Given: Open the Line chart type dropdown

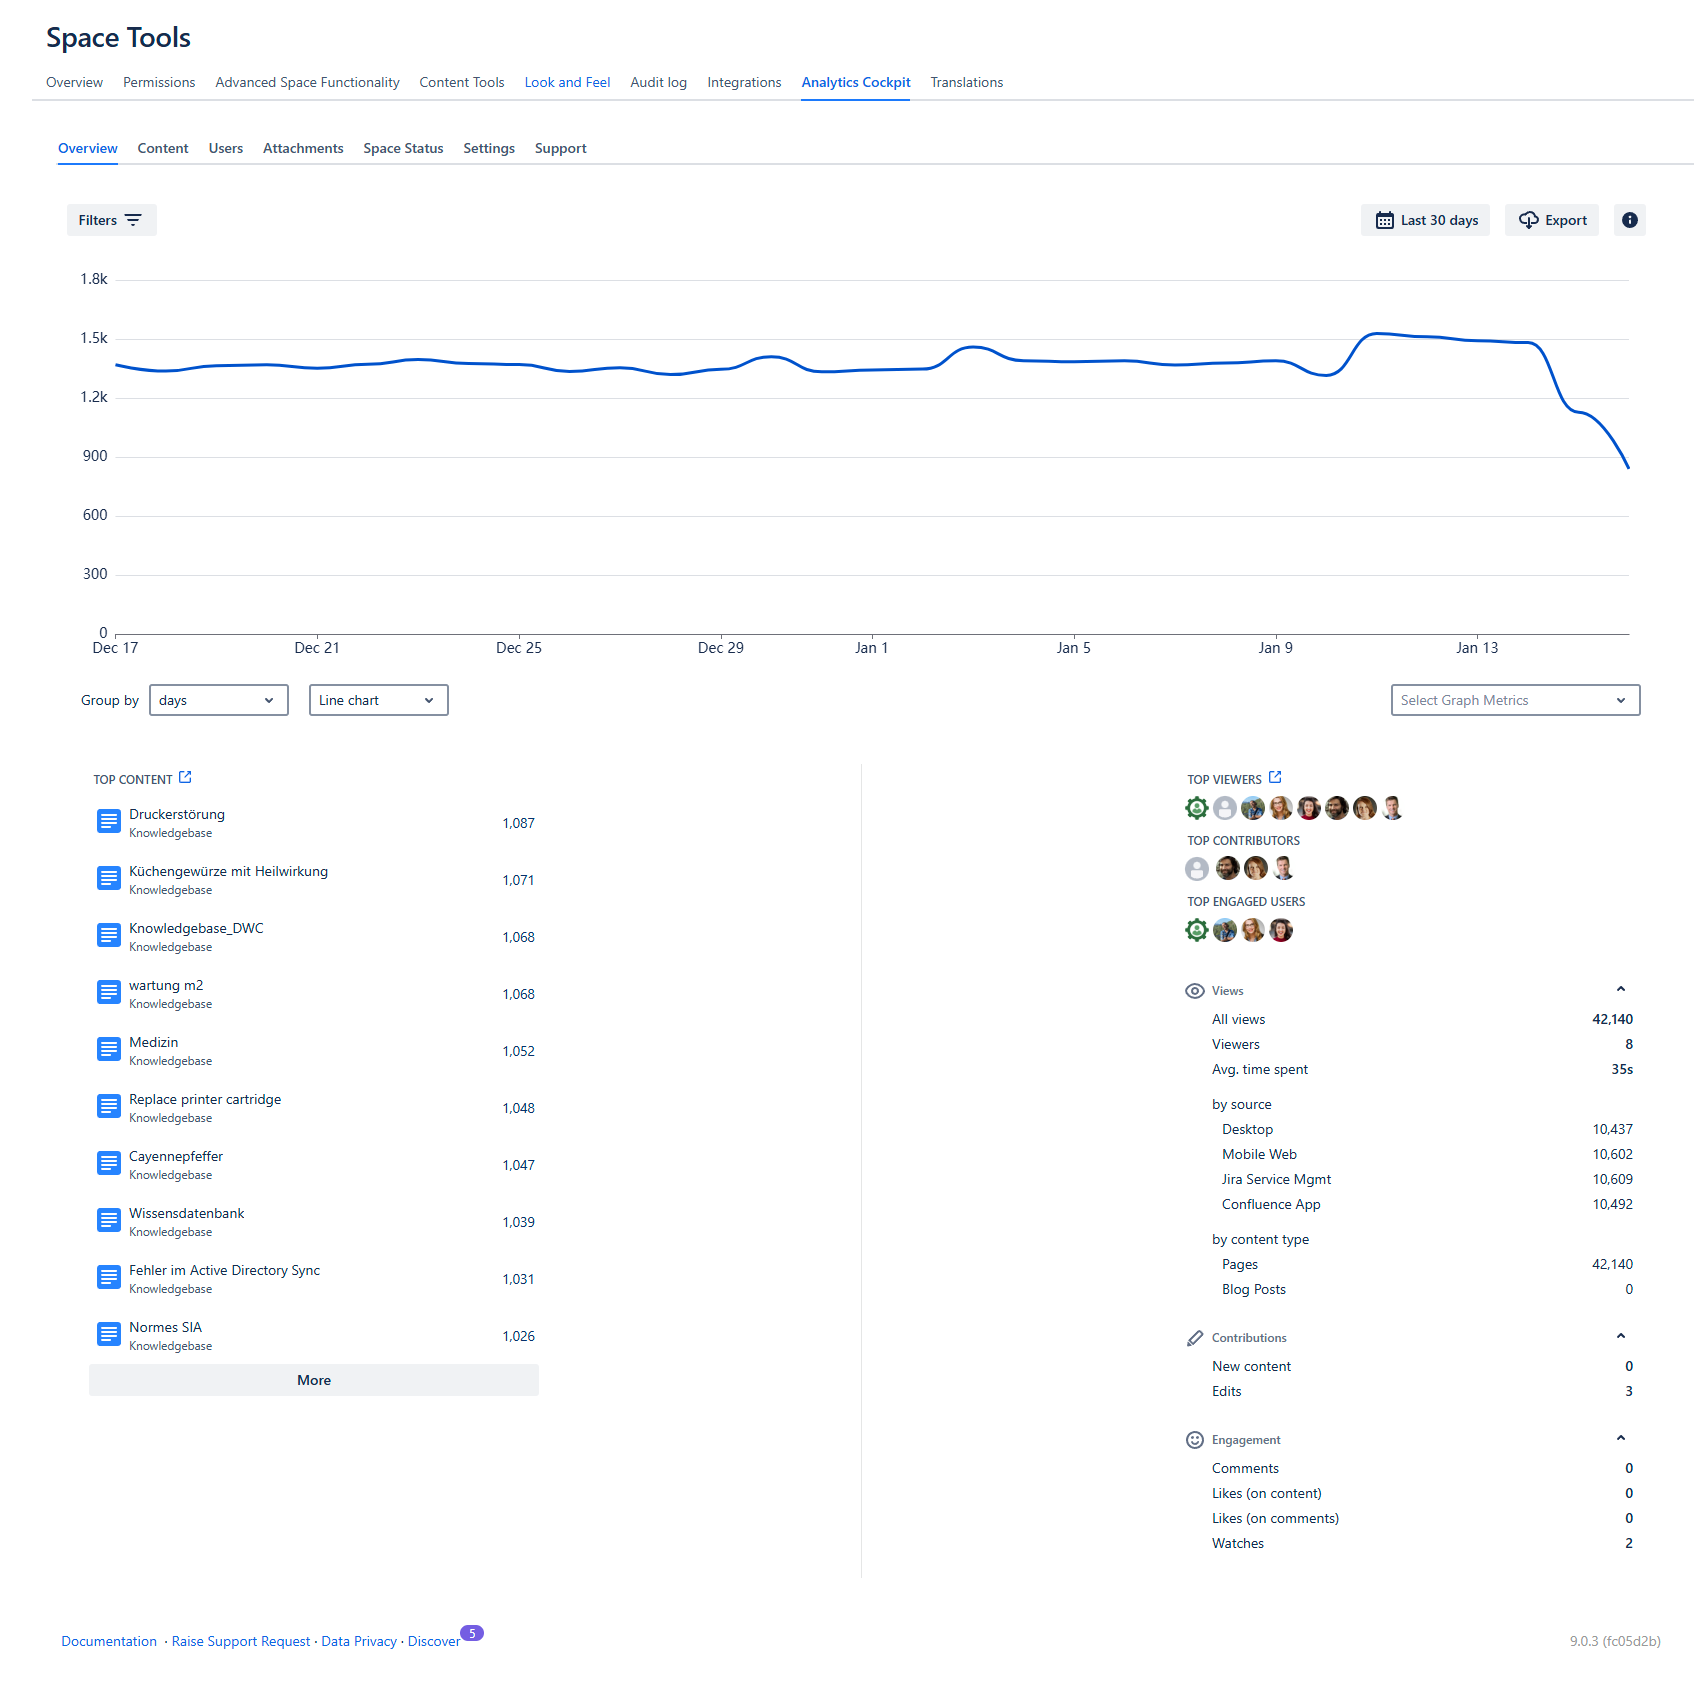Looking at the screenshot, I should [378, 700].
